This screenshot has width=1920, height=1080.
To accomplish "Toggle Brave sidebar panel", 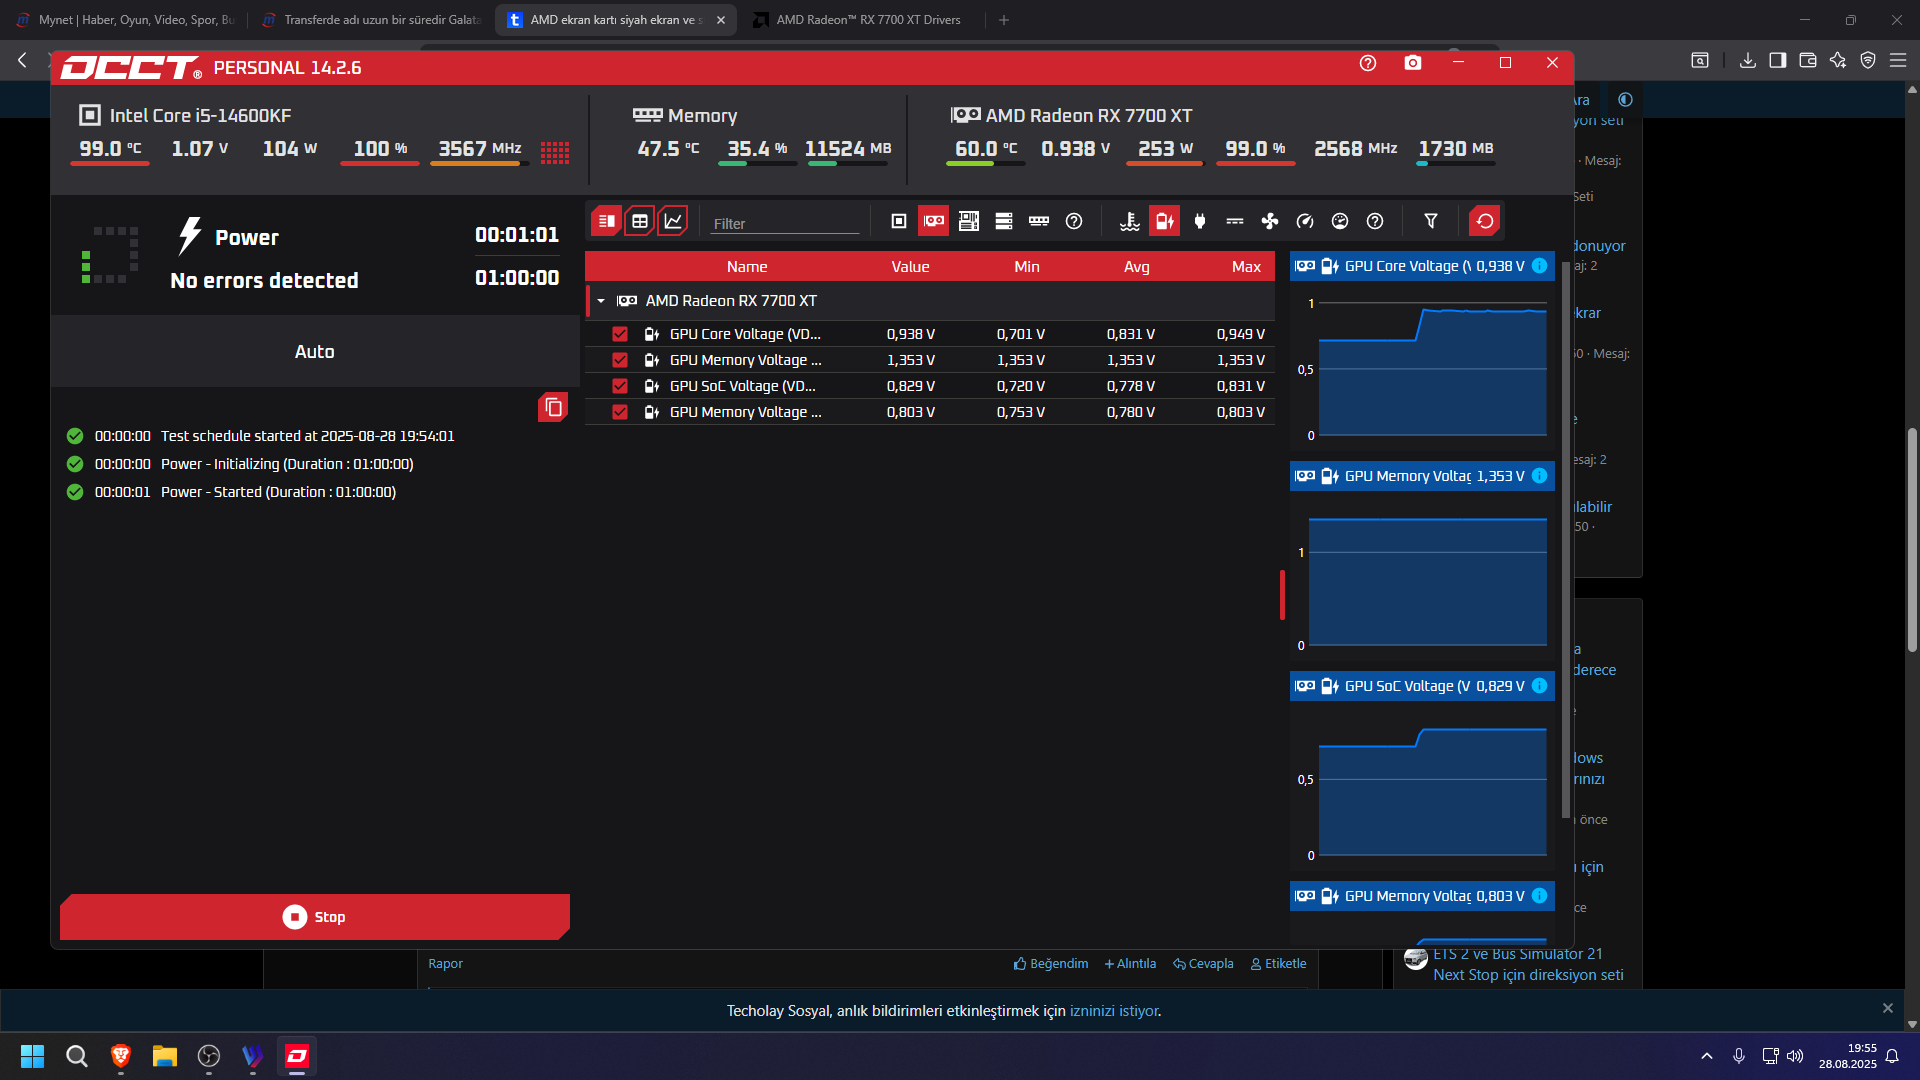I will [x=1777, y=60].
